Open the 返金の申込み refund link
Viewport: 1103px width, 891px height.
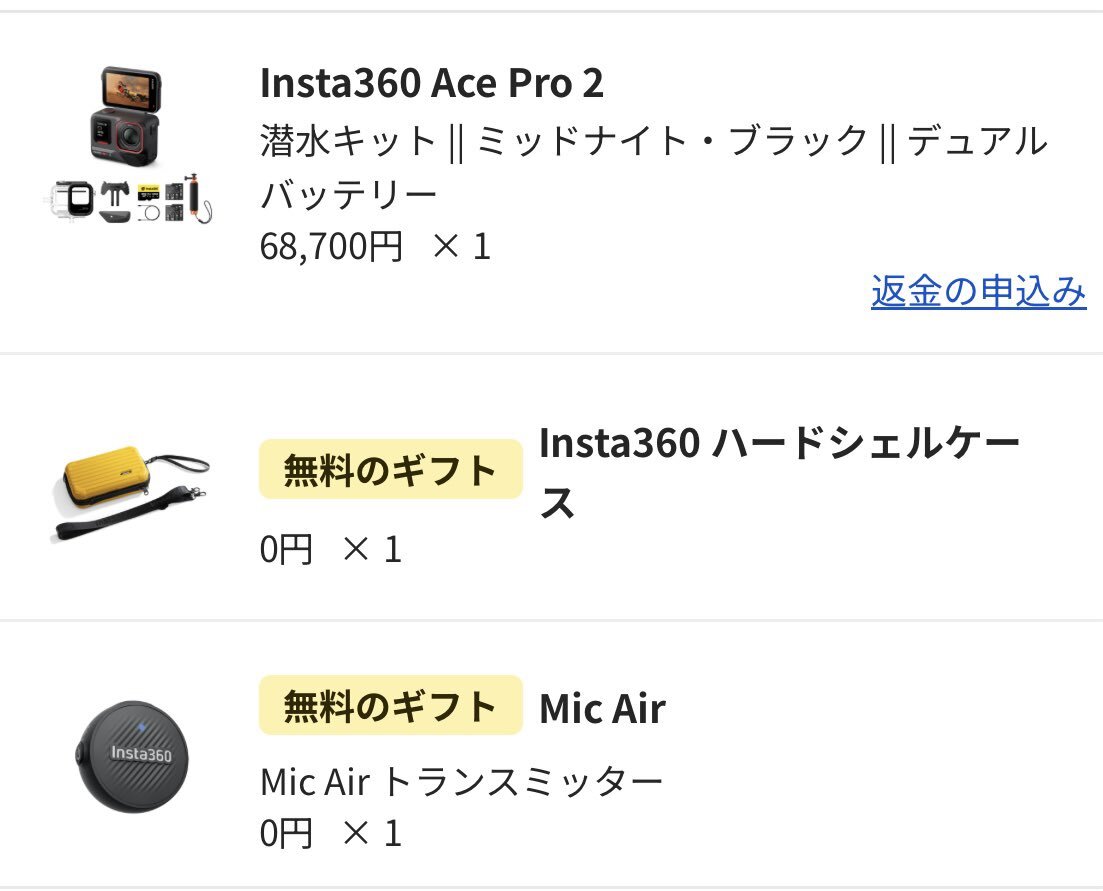click(x=978, y=291)
